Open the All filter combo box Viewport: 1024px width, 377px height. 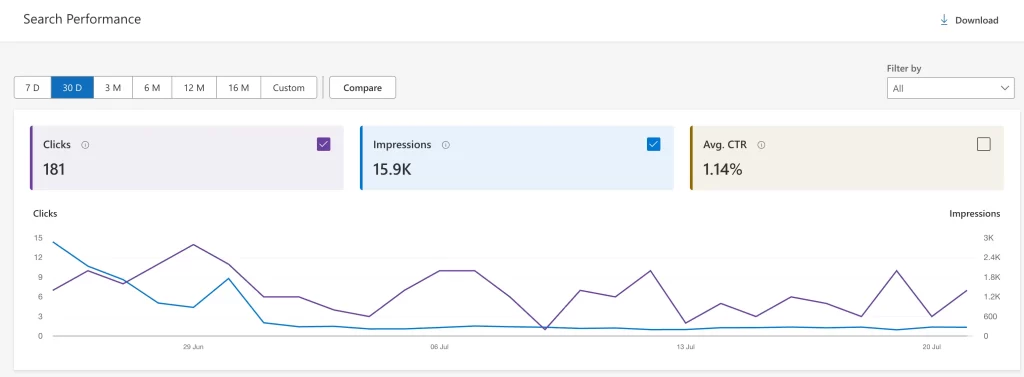pyautogui.click(x=950, y=88)
